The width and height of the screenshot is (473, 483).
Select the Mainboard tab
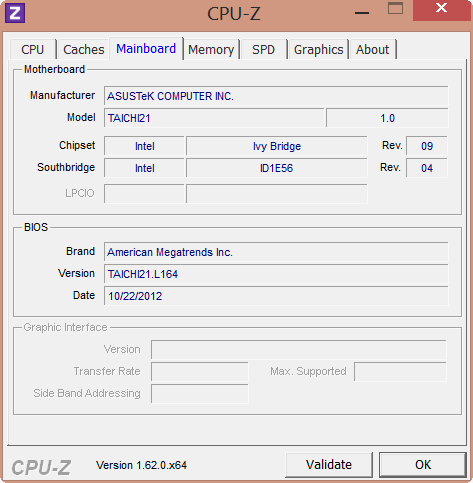click(146, 49)
